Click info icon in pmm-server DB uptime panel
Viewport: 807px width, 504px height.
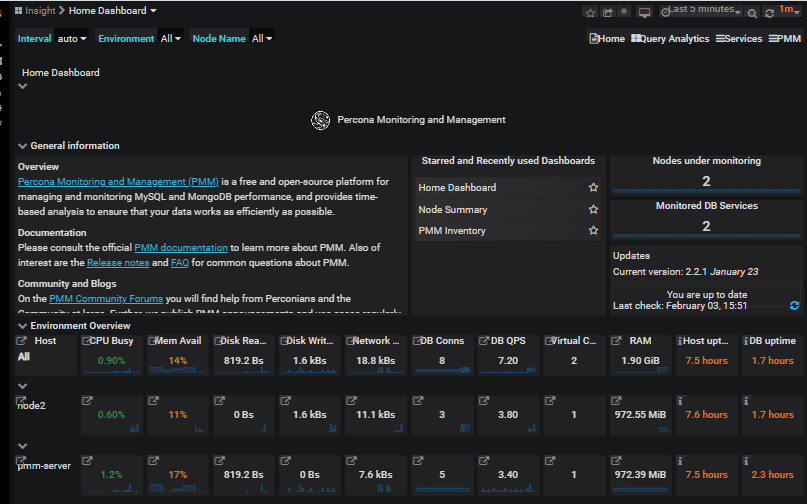(746, 461)
